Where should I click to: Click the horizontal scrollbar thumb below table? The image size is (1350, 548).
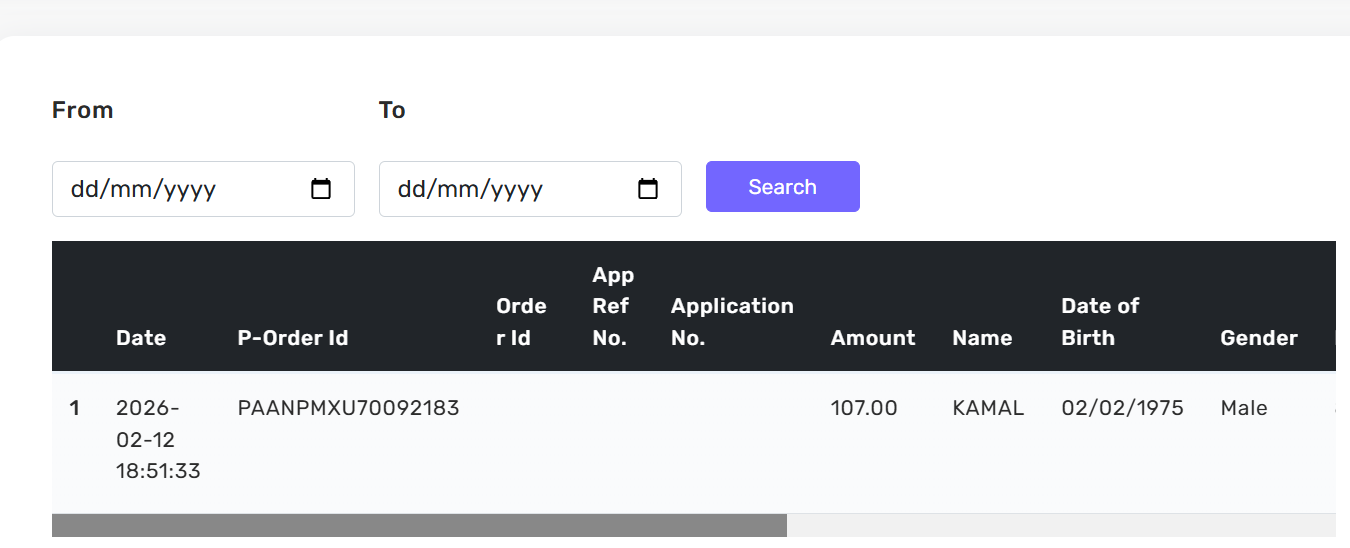(x=419, y=526)
